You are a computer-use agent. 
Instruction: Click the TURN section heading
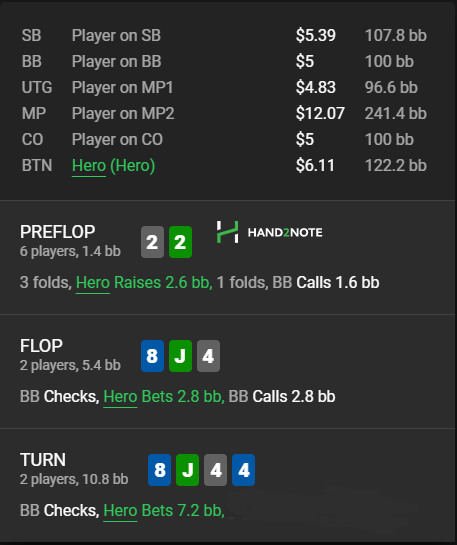pos(43,460)
